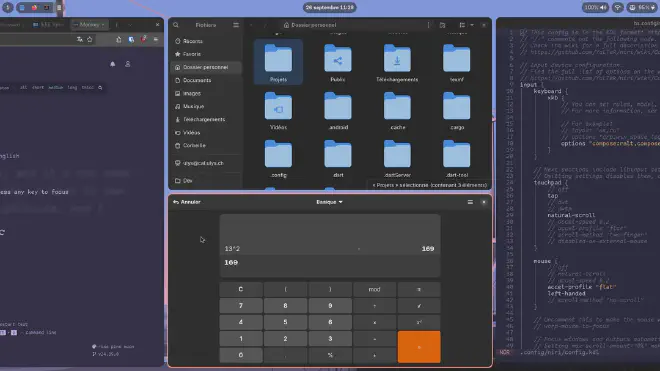Open the search icon in Fichiers
Screen dimensions: 660x371
click(x=176, y=25)
